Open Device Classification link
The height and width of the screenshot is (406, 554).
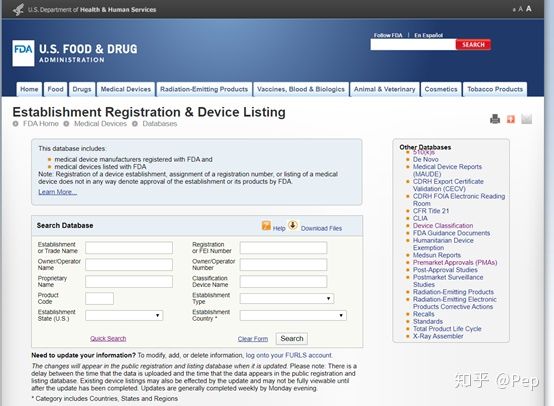[443, 225]
